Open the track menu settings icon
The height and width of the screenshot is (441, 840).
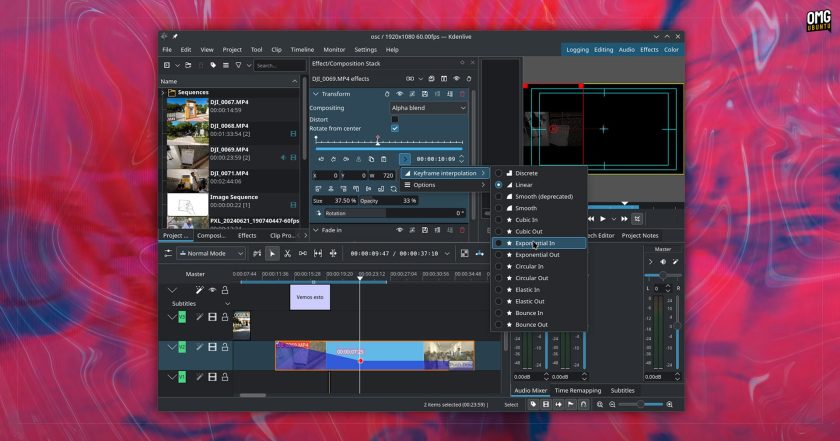[x=168, y=253]
